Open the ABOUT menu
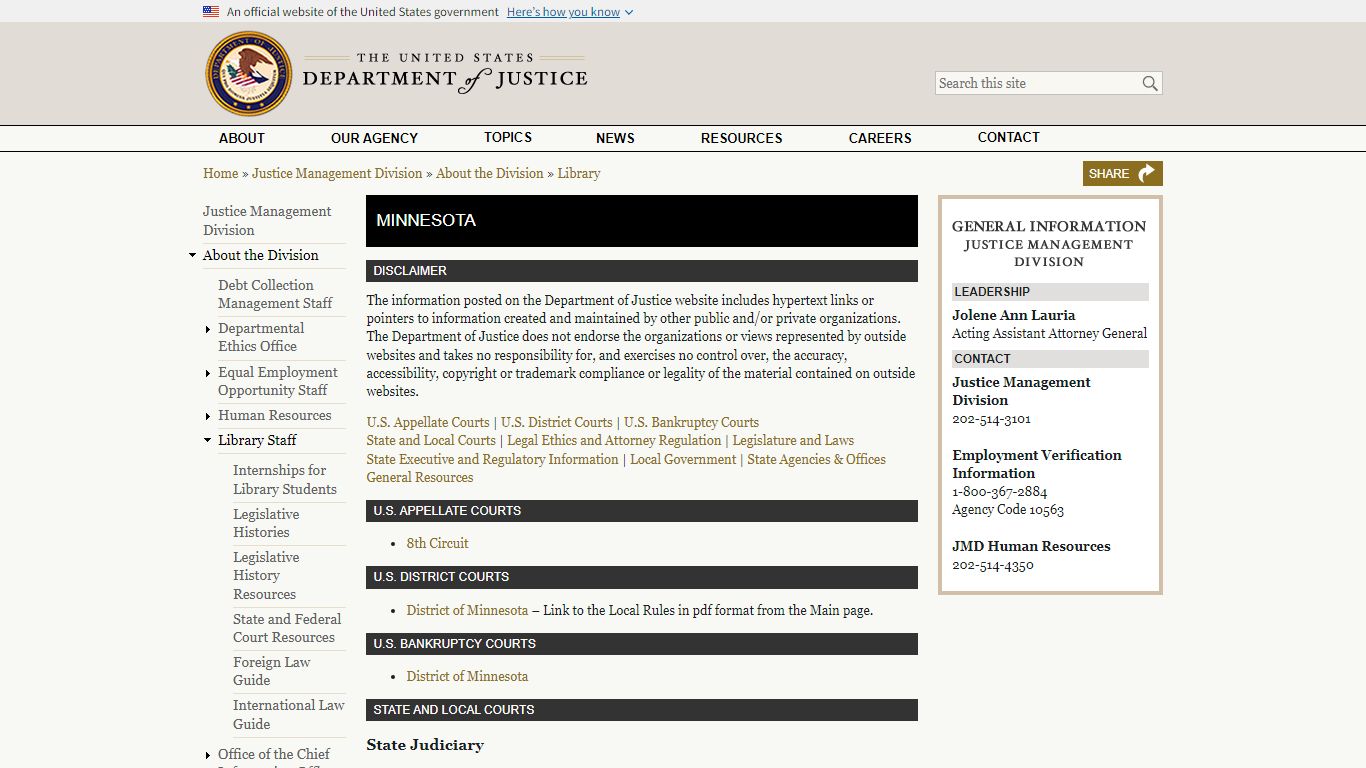The image size is (1366, 768). [x=242, y=138]
